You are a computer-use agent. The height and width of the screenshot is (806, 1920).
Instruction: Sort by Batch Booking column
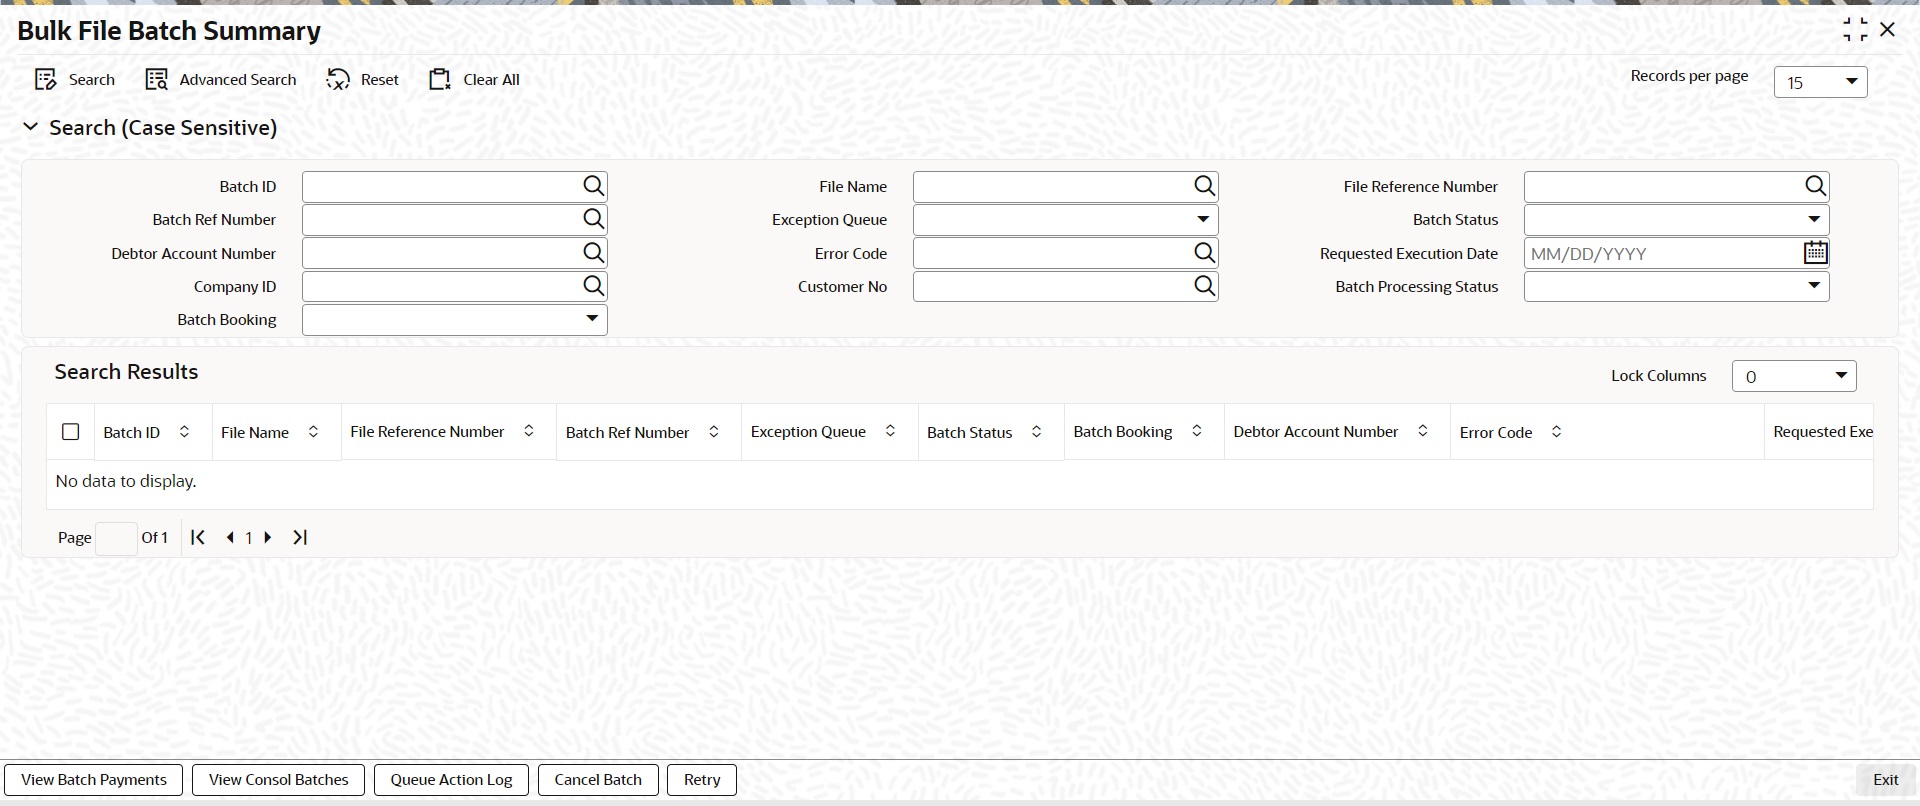click(x=1196, y=431)
